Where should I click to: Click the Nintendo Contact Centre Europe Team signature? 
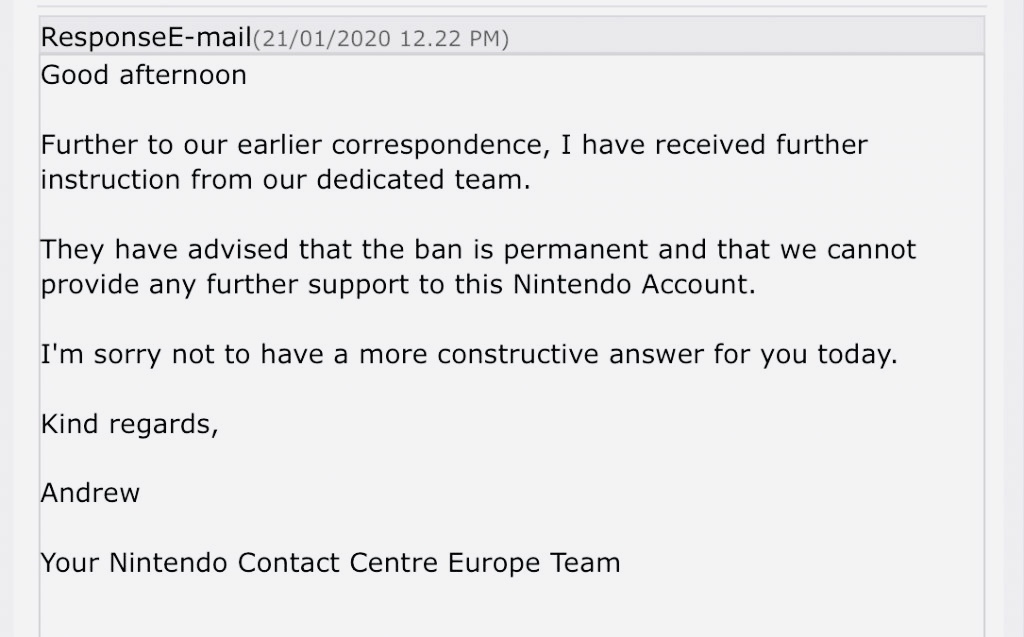pyautogui.click(x=330, y=563)
